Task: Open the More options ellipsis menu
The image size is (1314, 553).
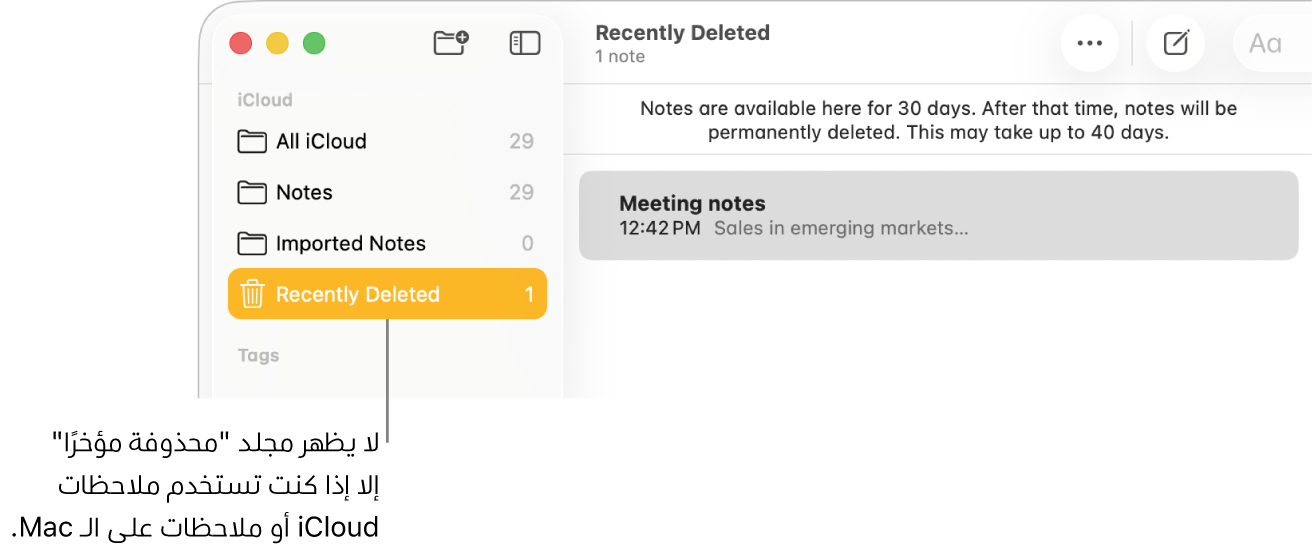Action: (x=1089, y=44)
